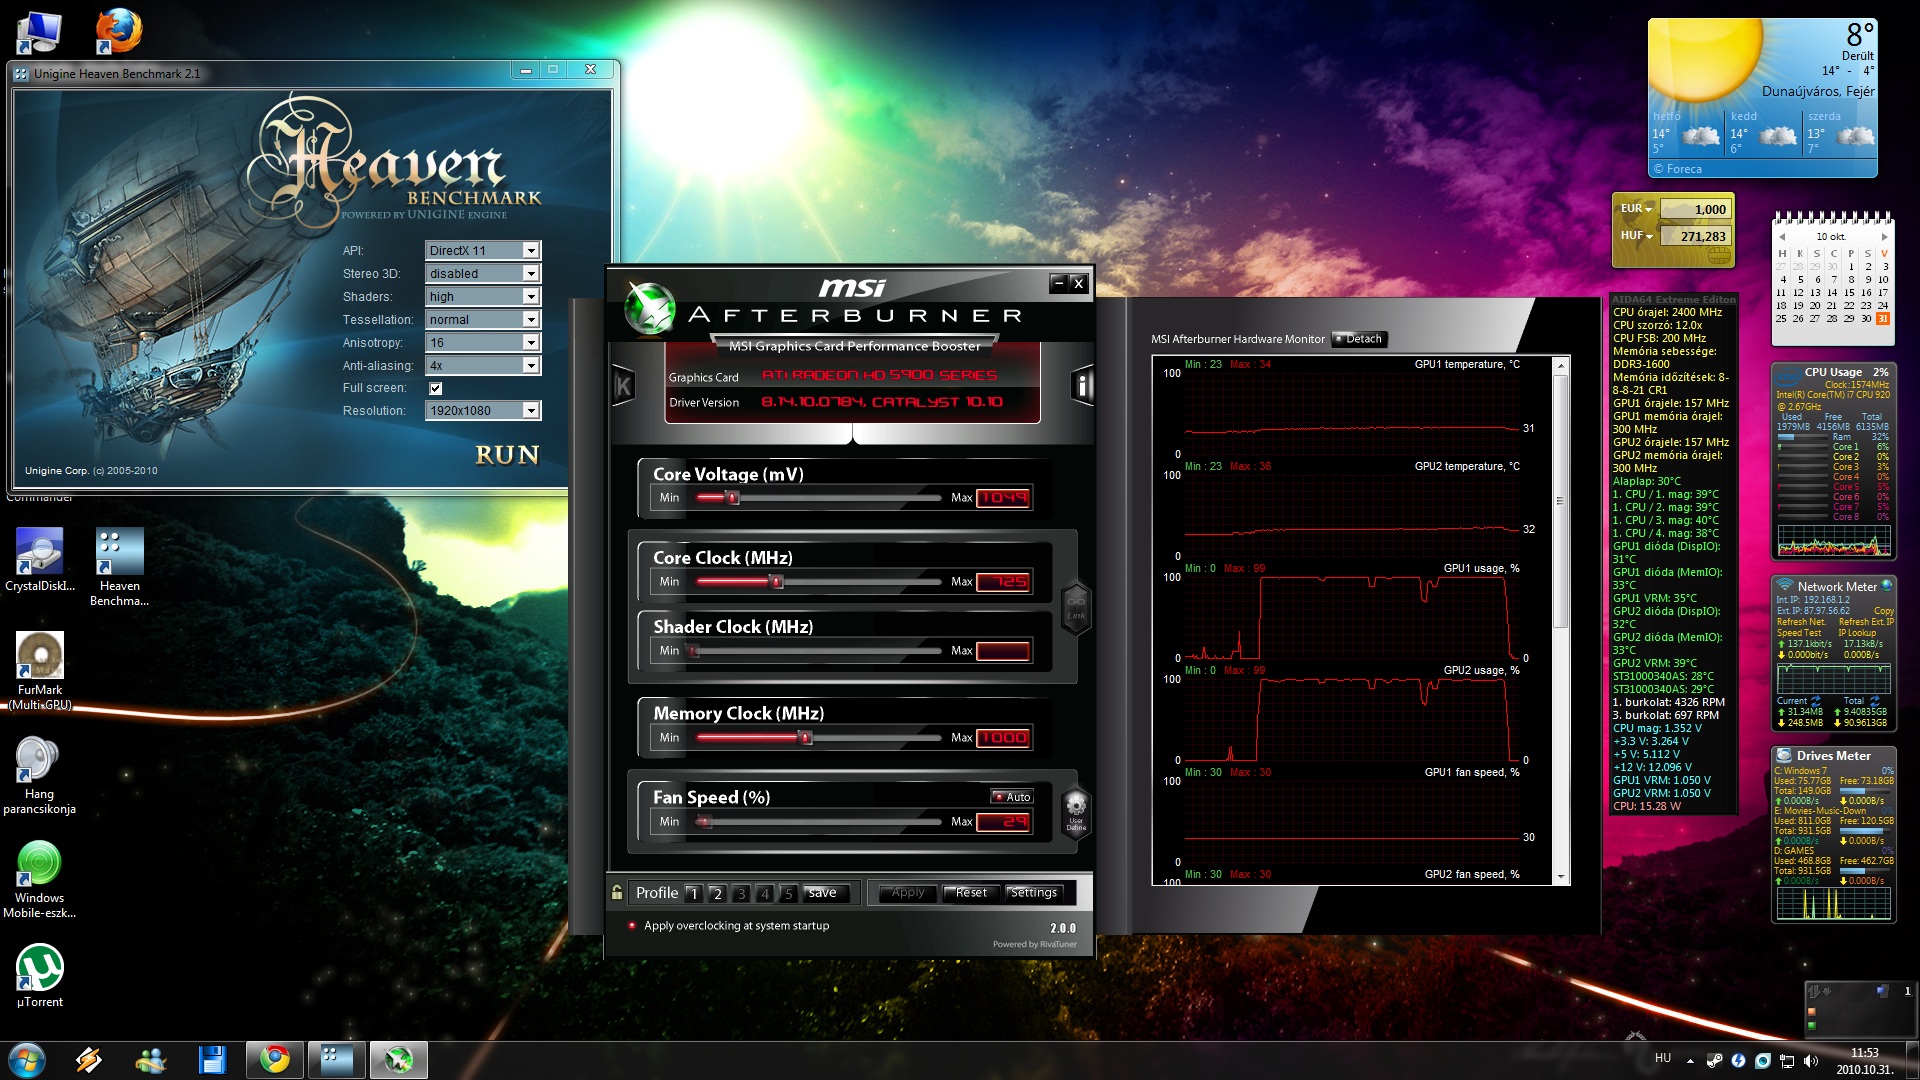Open the Computer desktop icon

(x=39, y=32)
